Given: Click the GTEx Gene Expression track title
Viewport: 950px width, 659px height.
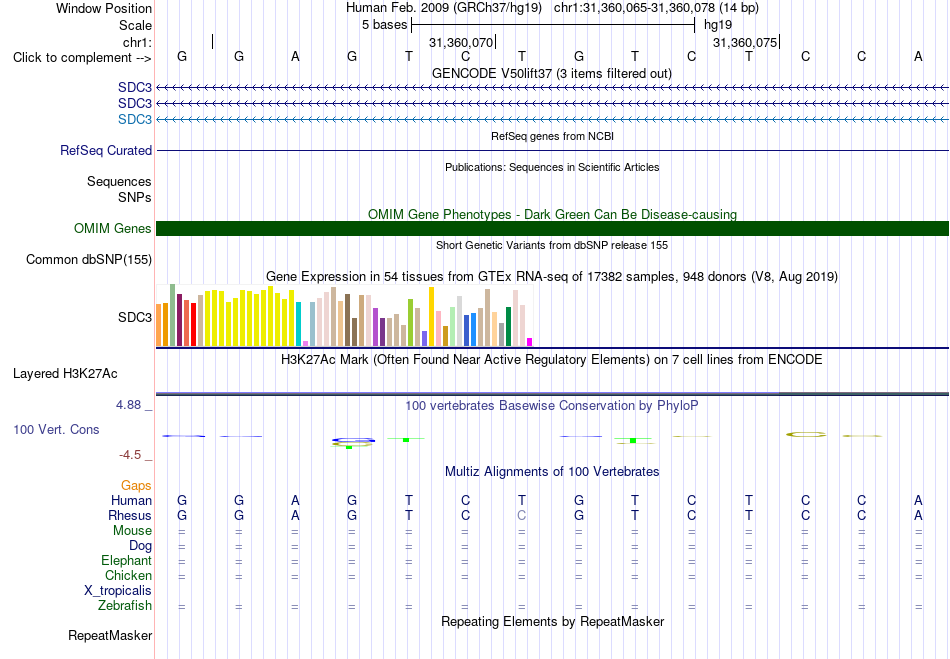Looking at the screenshot, I should [x=552, y=277].
